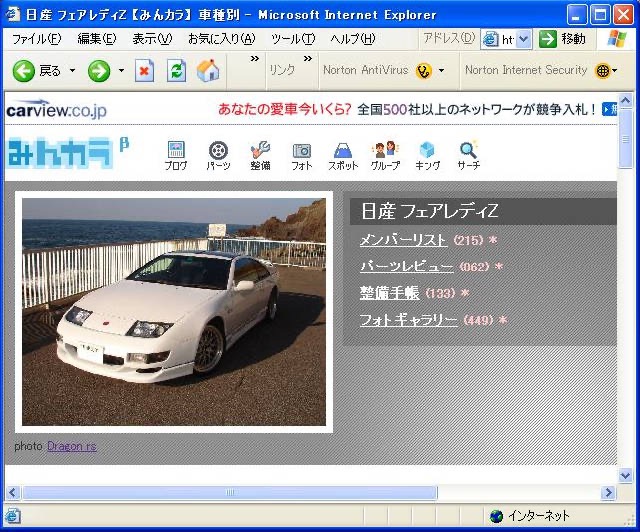Open the ブログ blog icon
This screenshot has height=532, width=640.
[176, 155]
